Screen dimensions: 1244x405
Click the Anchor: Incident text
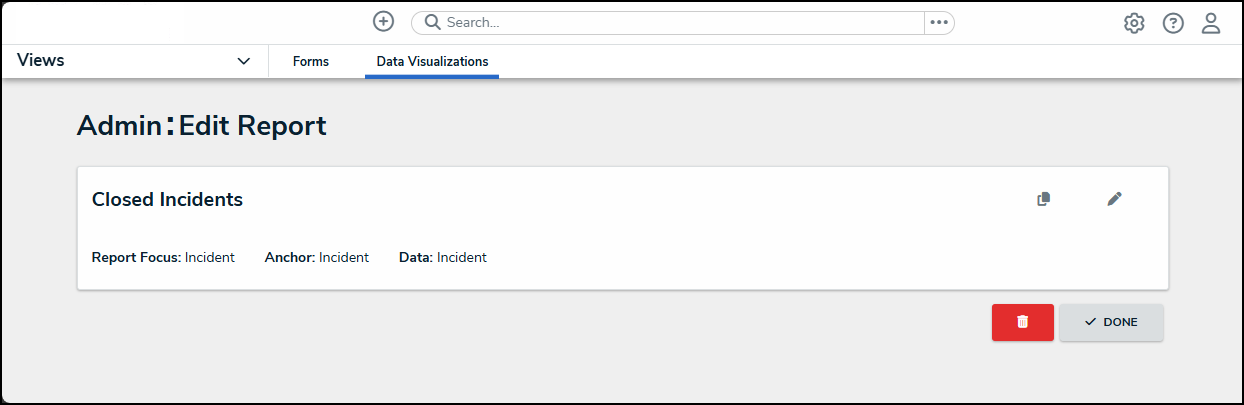pyautogui.click(x=317, y=258)
